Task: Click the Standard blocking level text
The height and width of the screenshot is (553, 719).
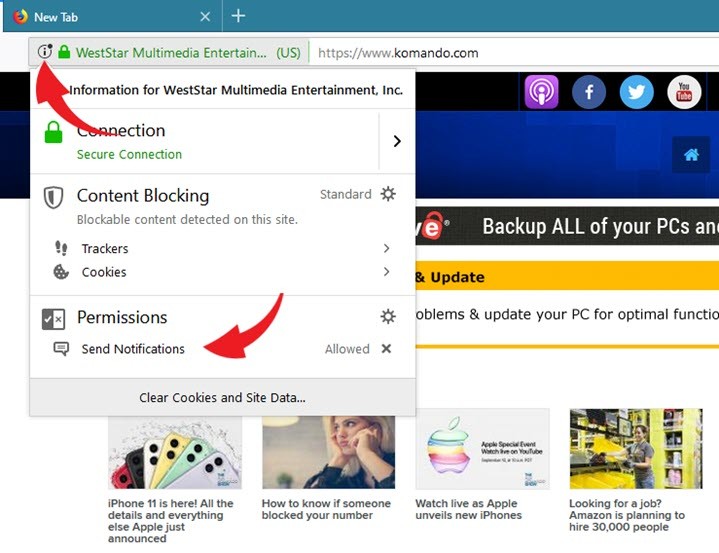Action: coord(346,194)
